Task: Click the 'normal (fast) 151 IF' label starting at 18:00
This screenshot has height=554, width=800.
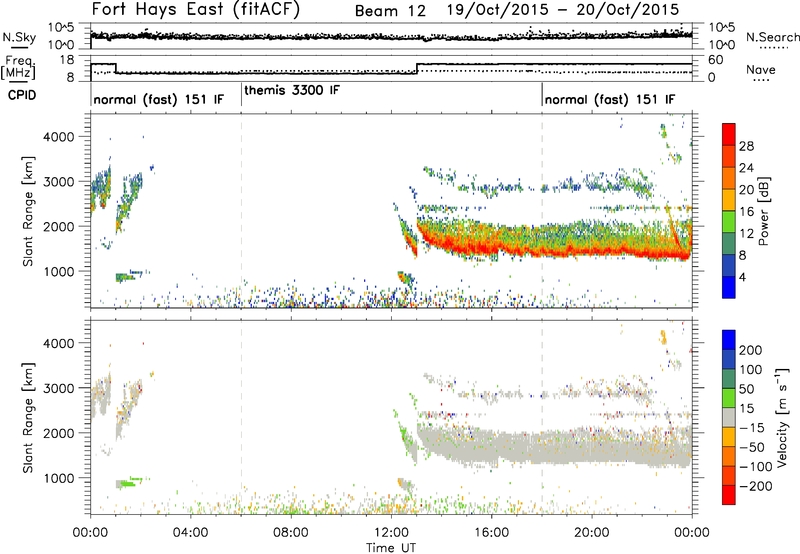Action: [610, 99]
